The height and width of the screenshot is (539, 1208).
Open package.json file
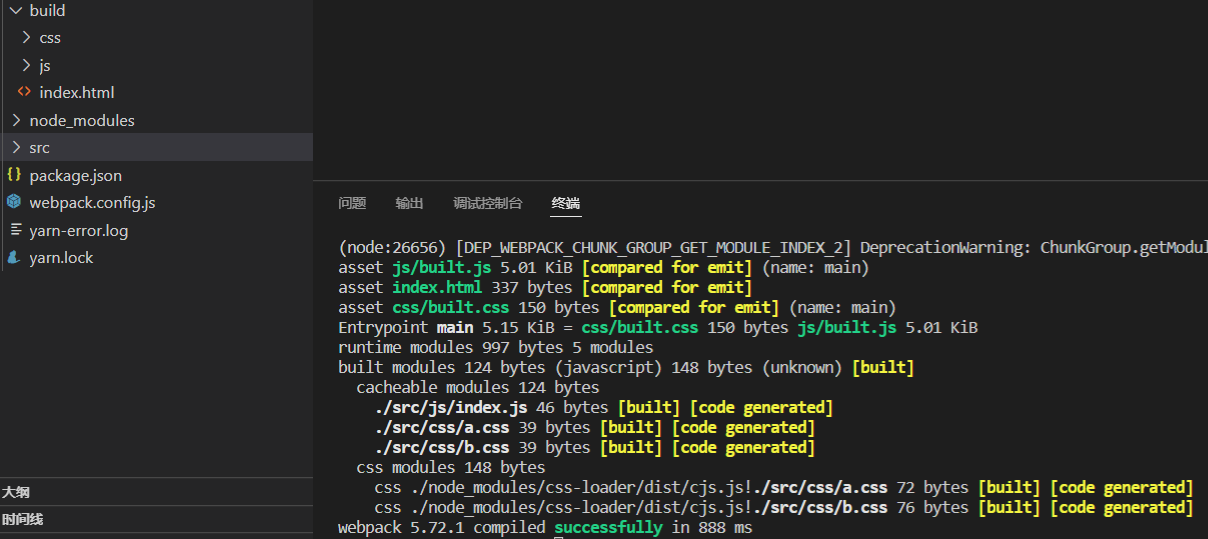(76, 175)
